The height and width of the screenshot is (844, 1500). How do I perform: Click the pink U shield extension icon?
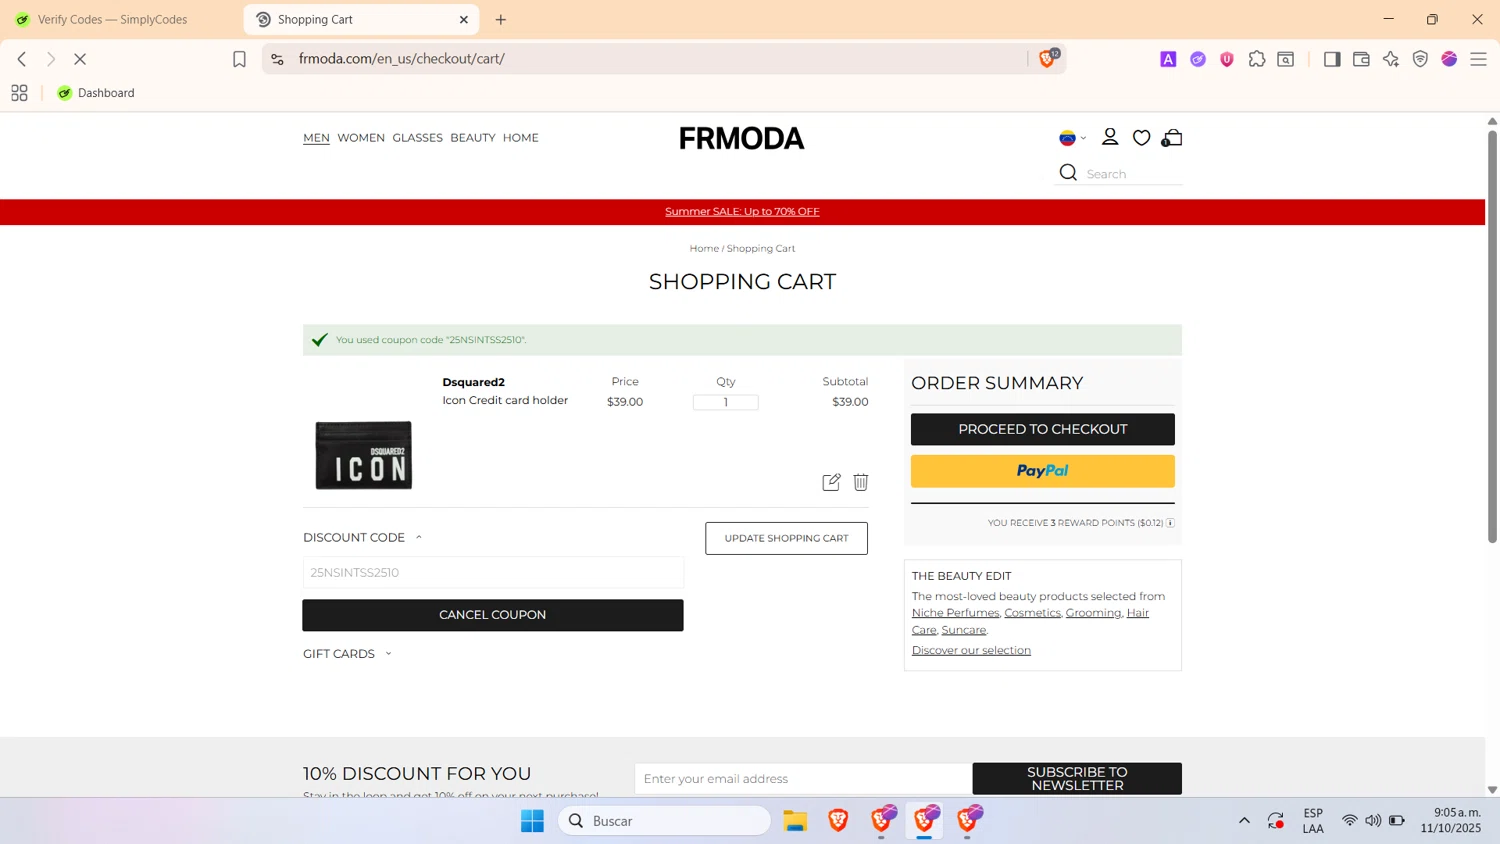coord(1227,59)
